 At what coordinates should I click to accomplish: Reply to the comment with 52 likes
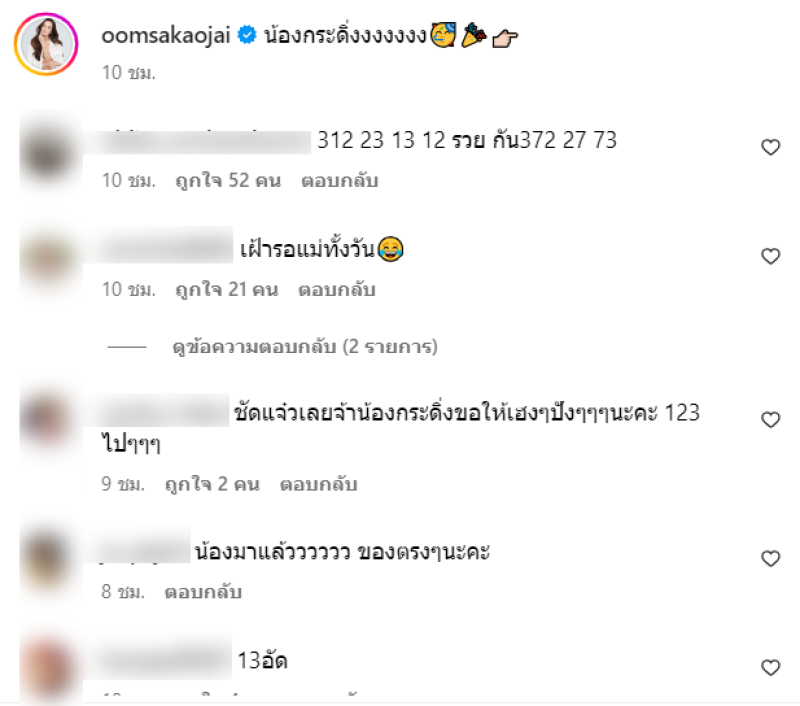339,181
